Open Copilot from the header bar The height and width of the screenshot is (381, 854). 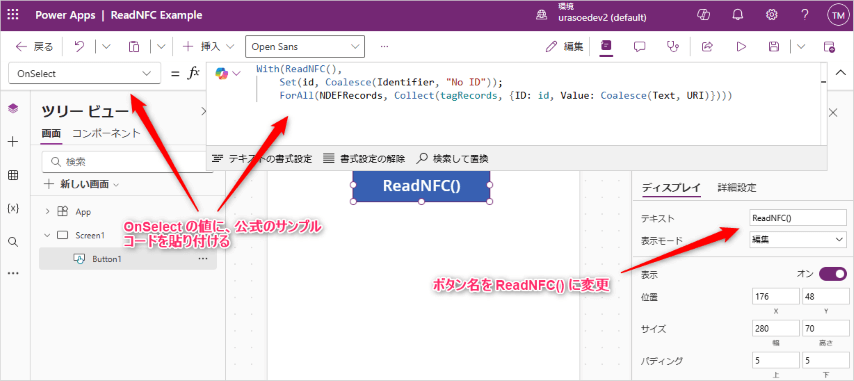703,15
